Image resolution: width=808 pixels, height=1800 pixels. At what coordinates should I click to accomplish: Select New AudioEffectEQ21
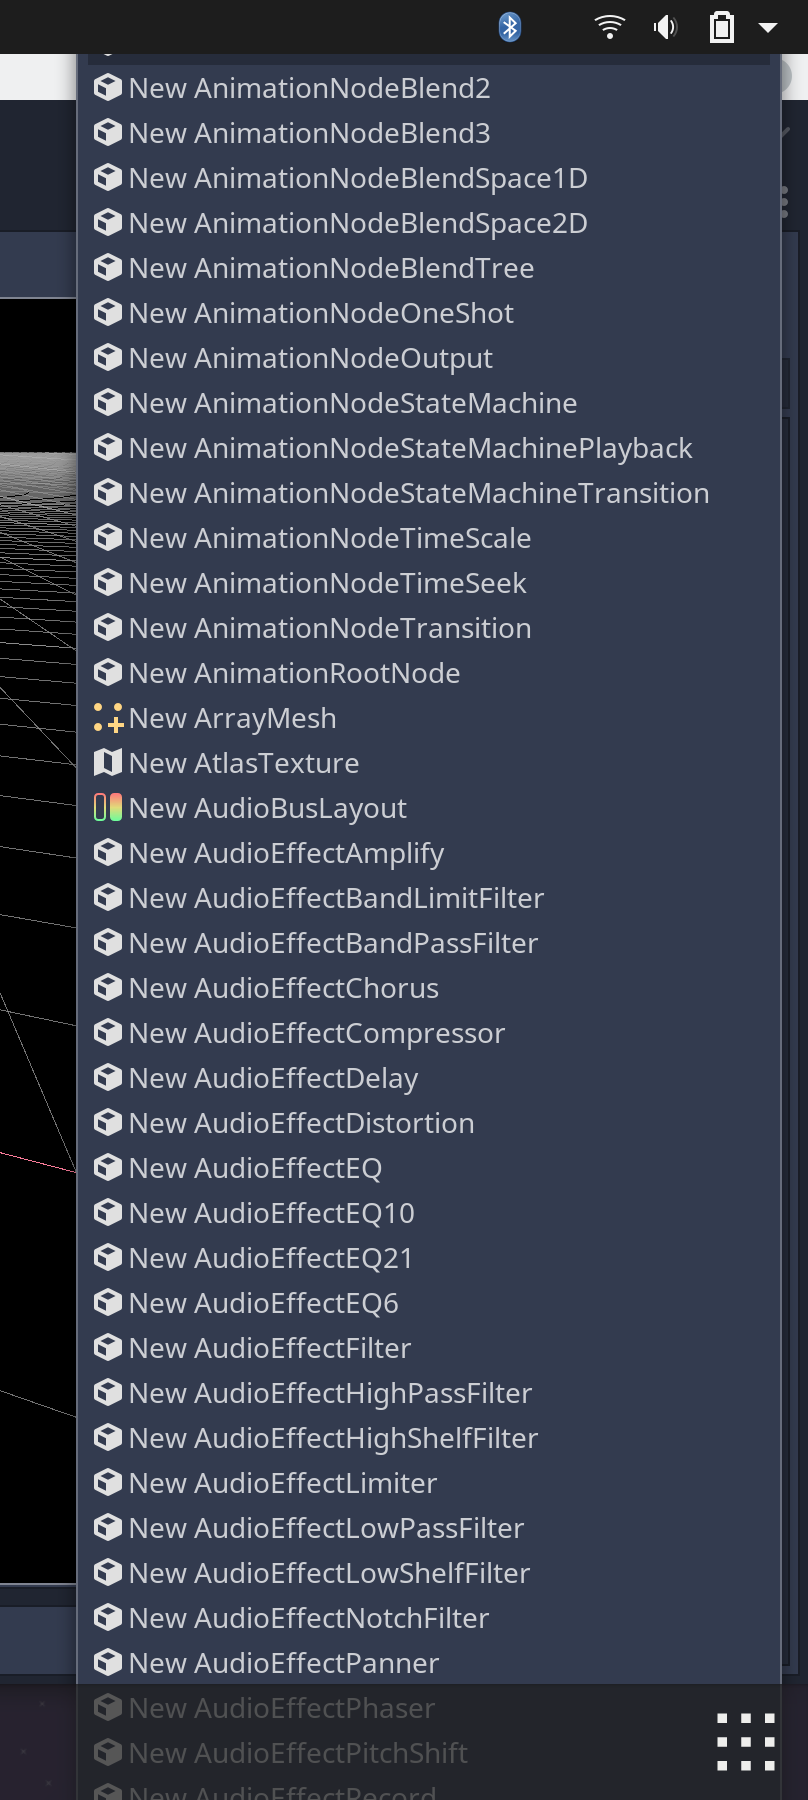[x=270, y=1257]
